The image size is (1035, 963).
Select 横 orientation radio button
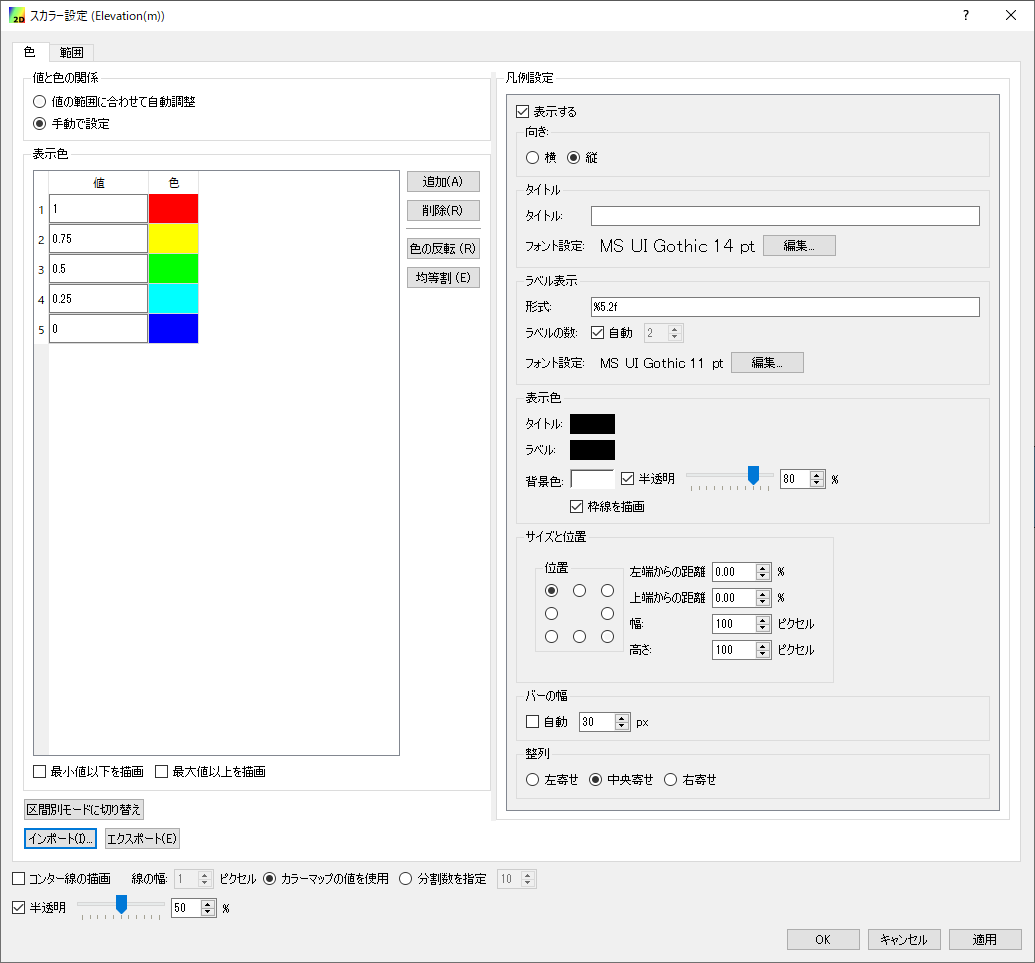(x=533, y=158)
